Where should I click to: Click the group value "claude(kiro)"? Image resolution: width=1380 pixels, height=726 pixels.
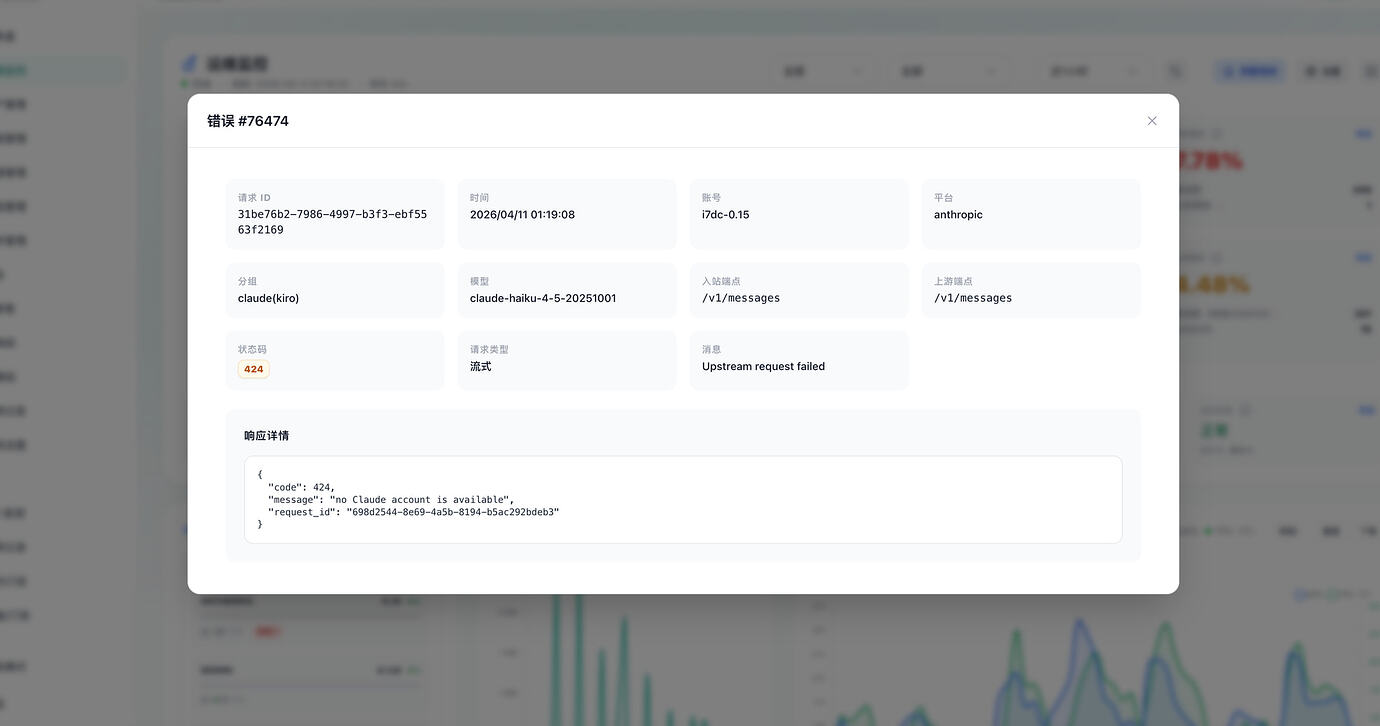point(269,298)
